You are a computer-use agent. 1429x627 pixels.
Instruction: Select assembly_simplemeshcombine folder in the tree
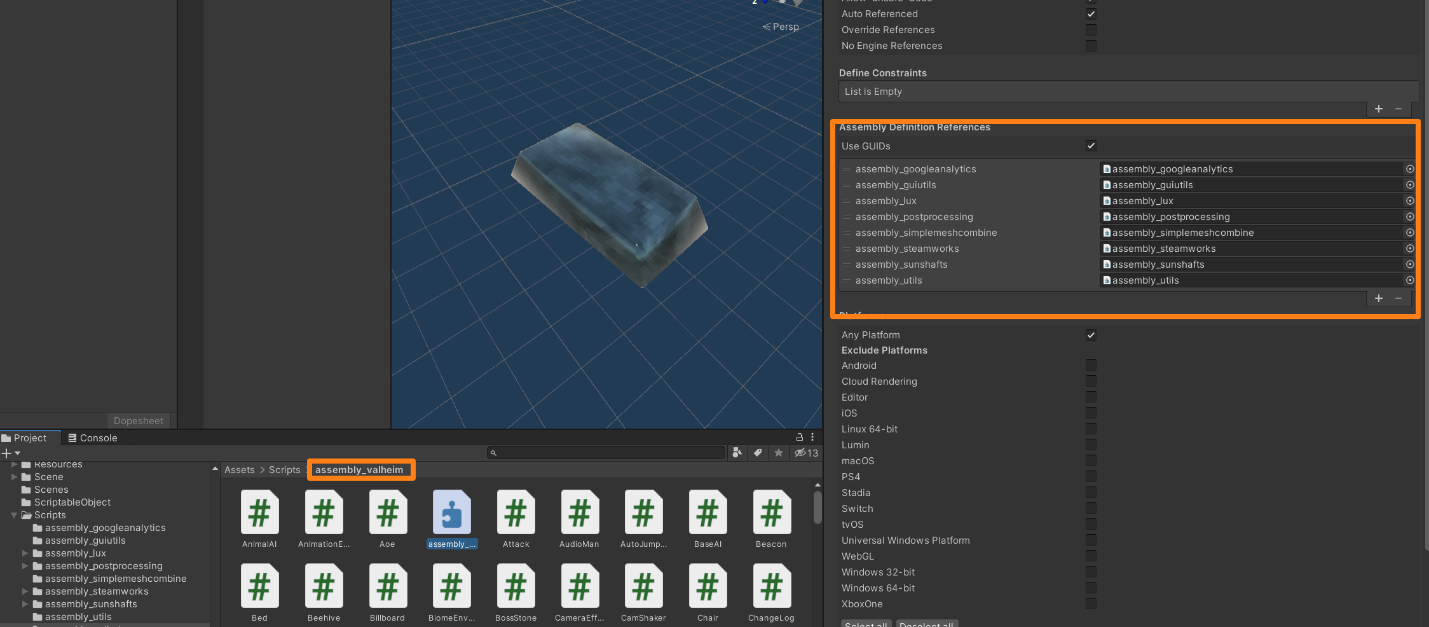pos(115,579)
